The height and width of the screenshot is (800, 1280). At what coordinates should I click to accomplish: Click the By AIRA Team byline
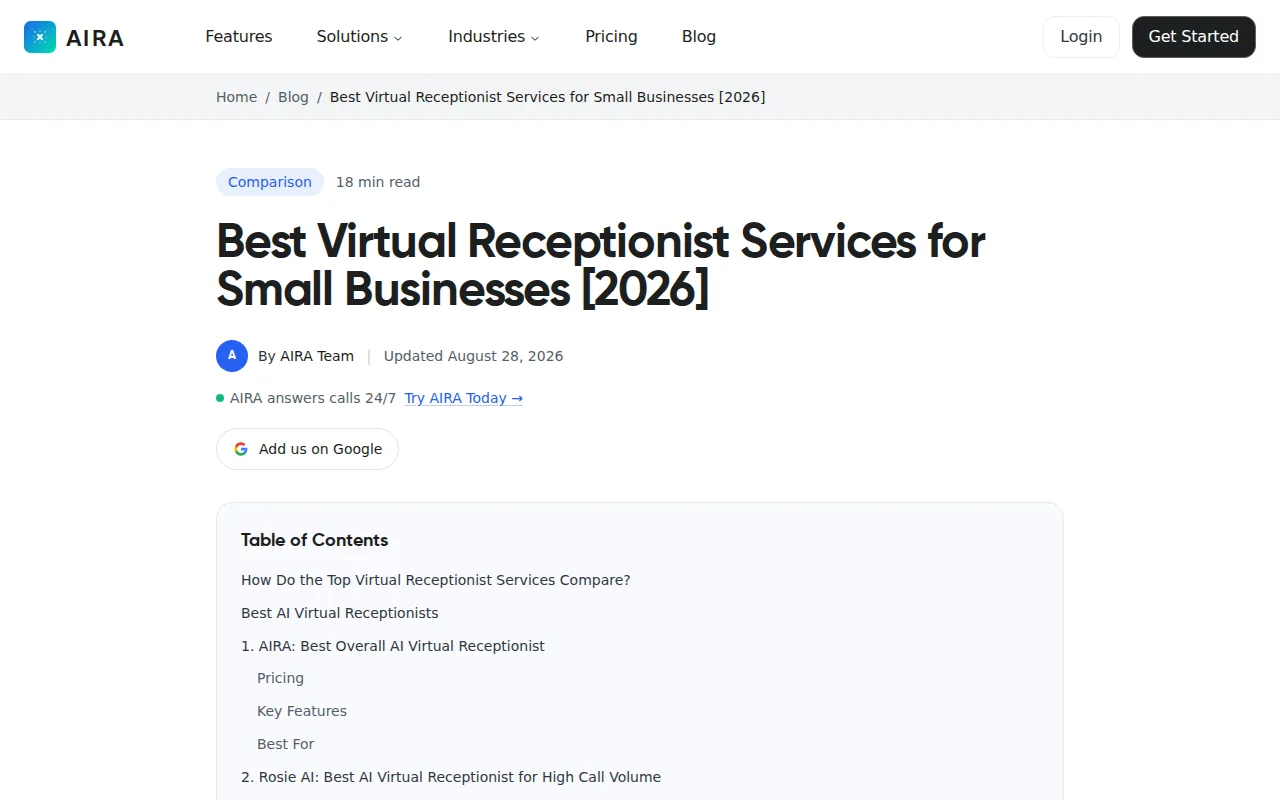pos(306,356)
